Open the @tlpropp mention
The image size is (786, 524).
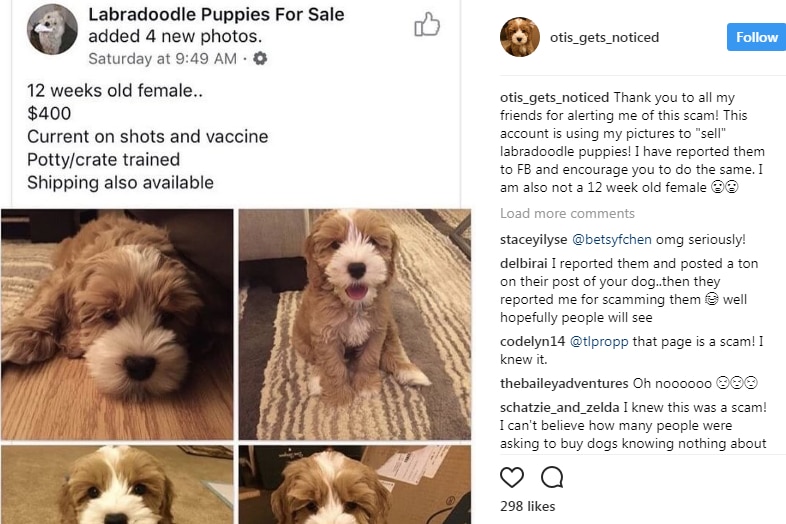pos(599,341)
